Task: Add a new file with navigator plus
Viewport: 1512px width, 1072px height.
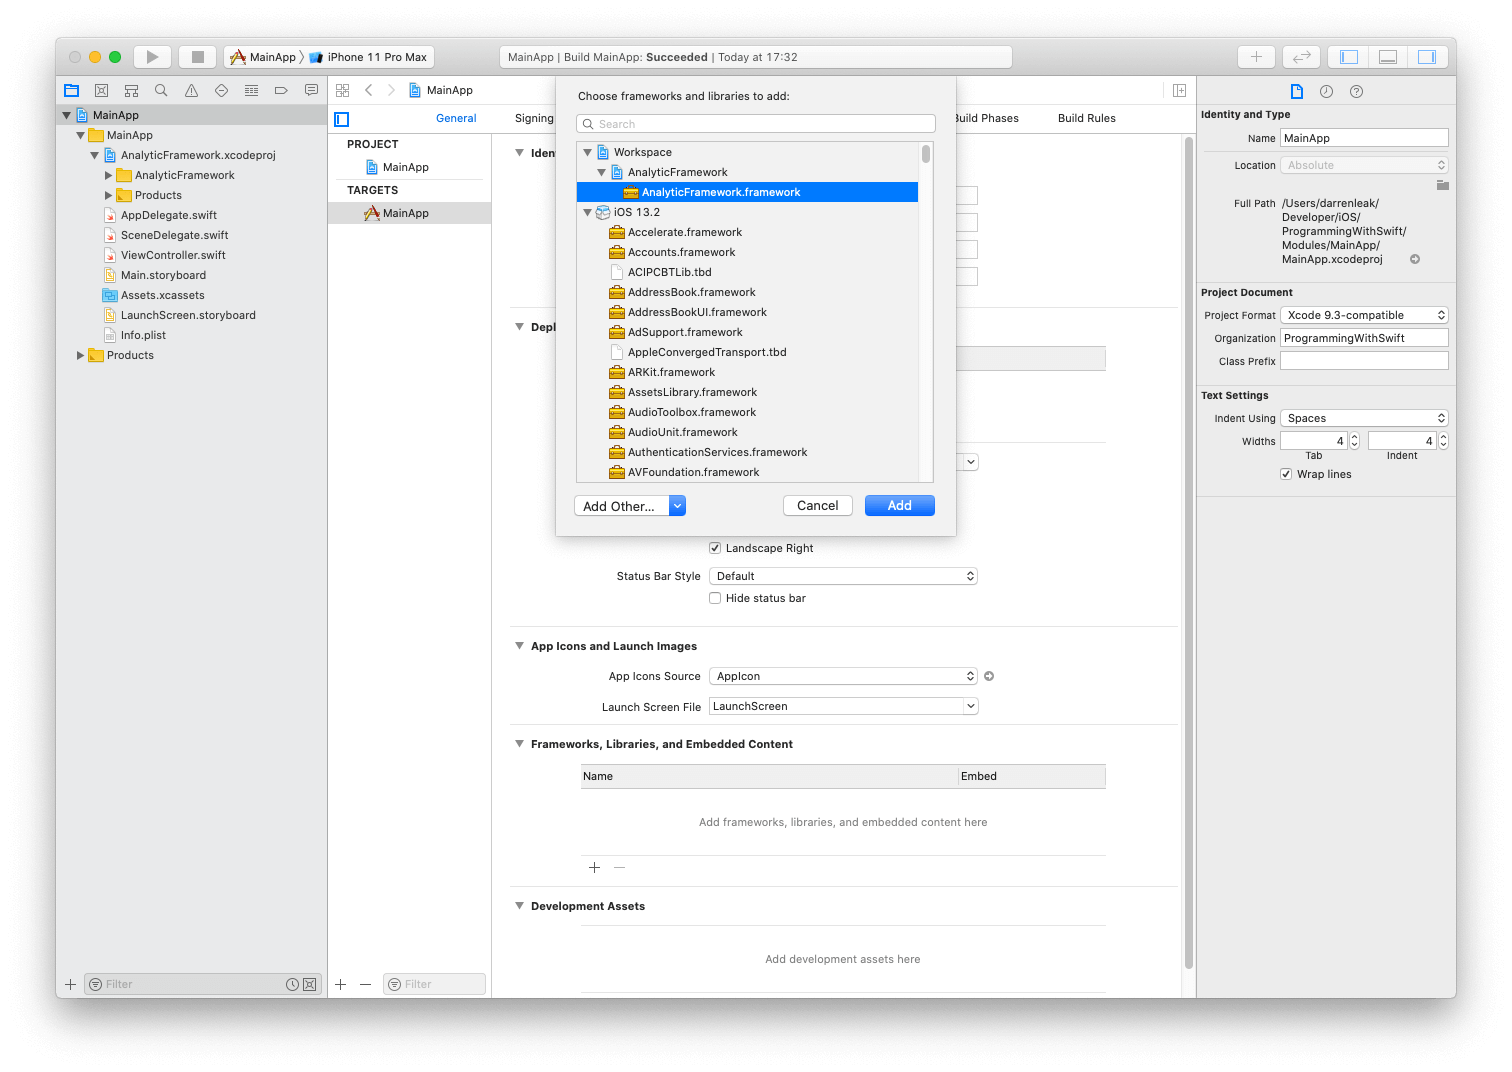Action: tap(70, 984)
